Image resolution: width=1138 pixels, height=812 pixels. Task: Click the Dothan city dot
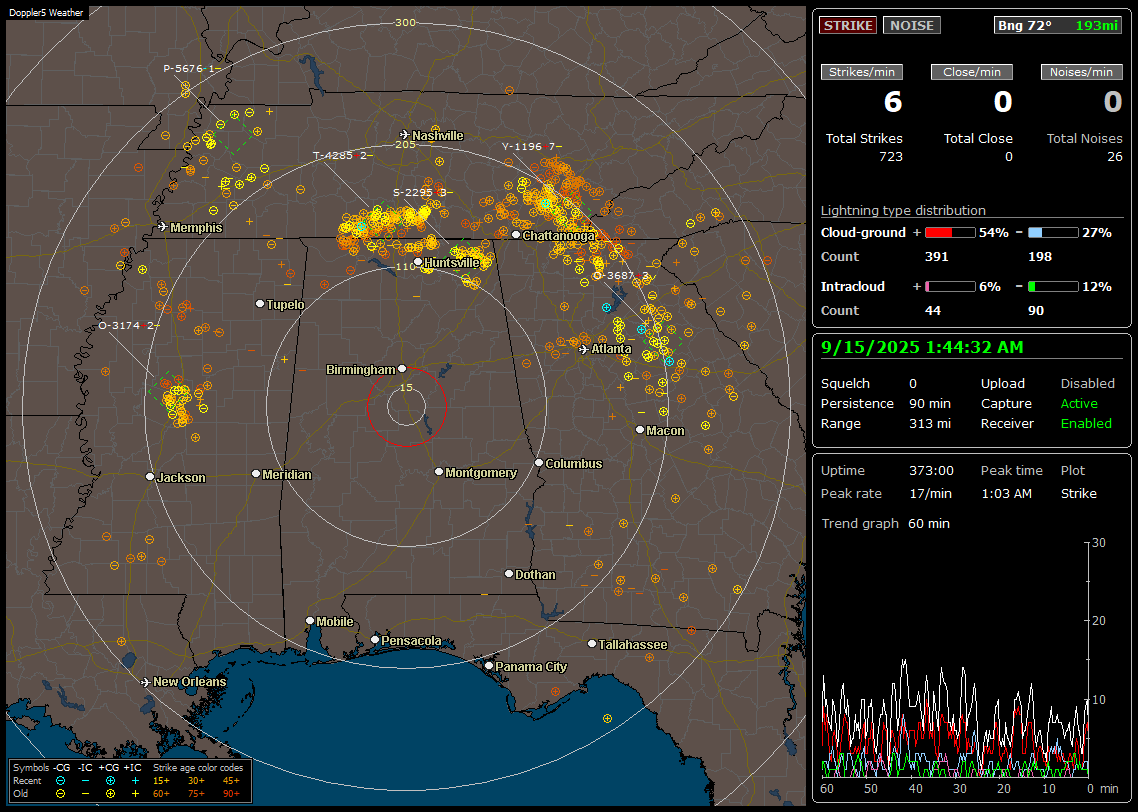point(509,573)
